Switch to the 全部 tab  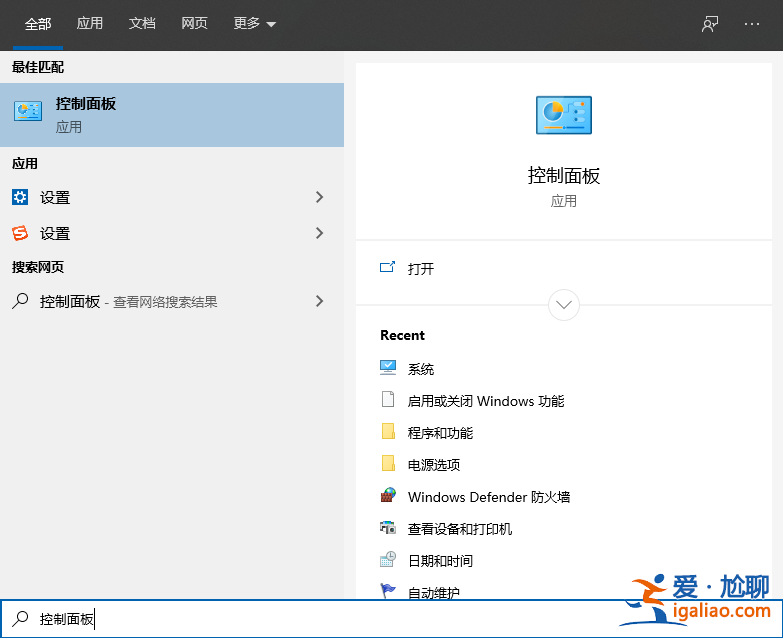pos(38,23)
